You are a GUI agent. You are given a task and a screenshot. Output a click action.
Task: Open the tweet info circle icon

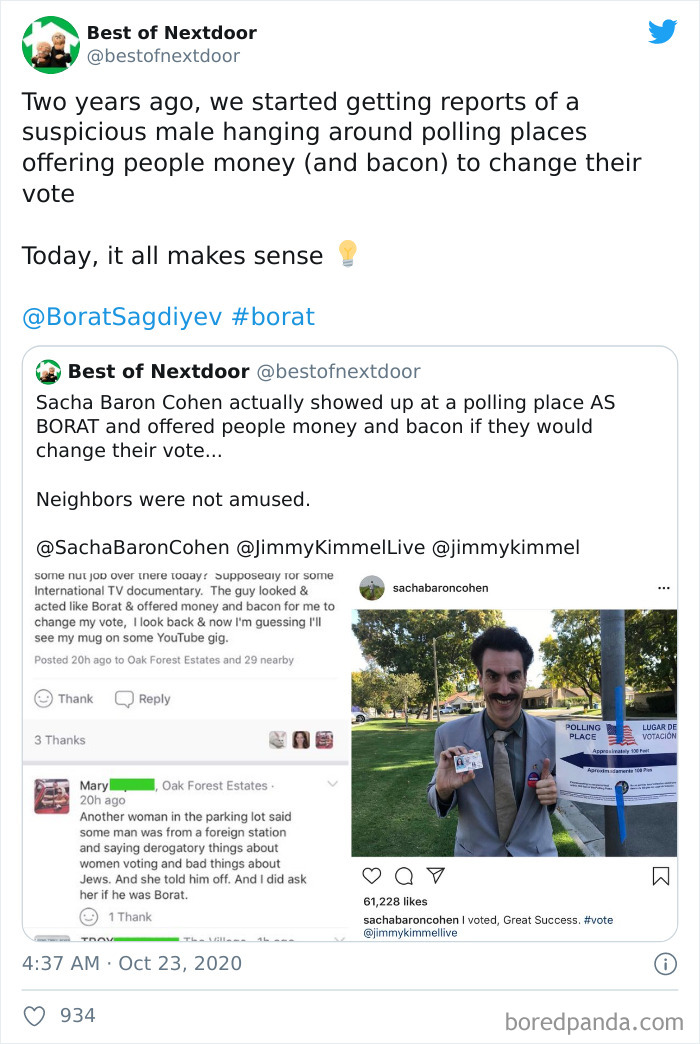tap(667, 963)
